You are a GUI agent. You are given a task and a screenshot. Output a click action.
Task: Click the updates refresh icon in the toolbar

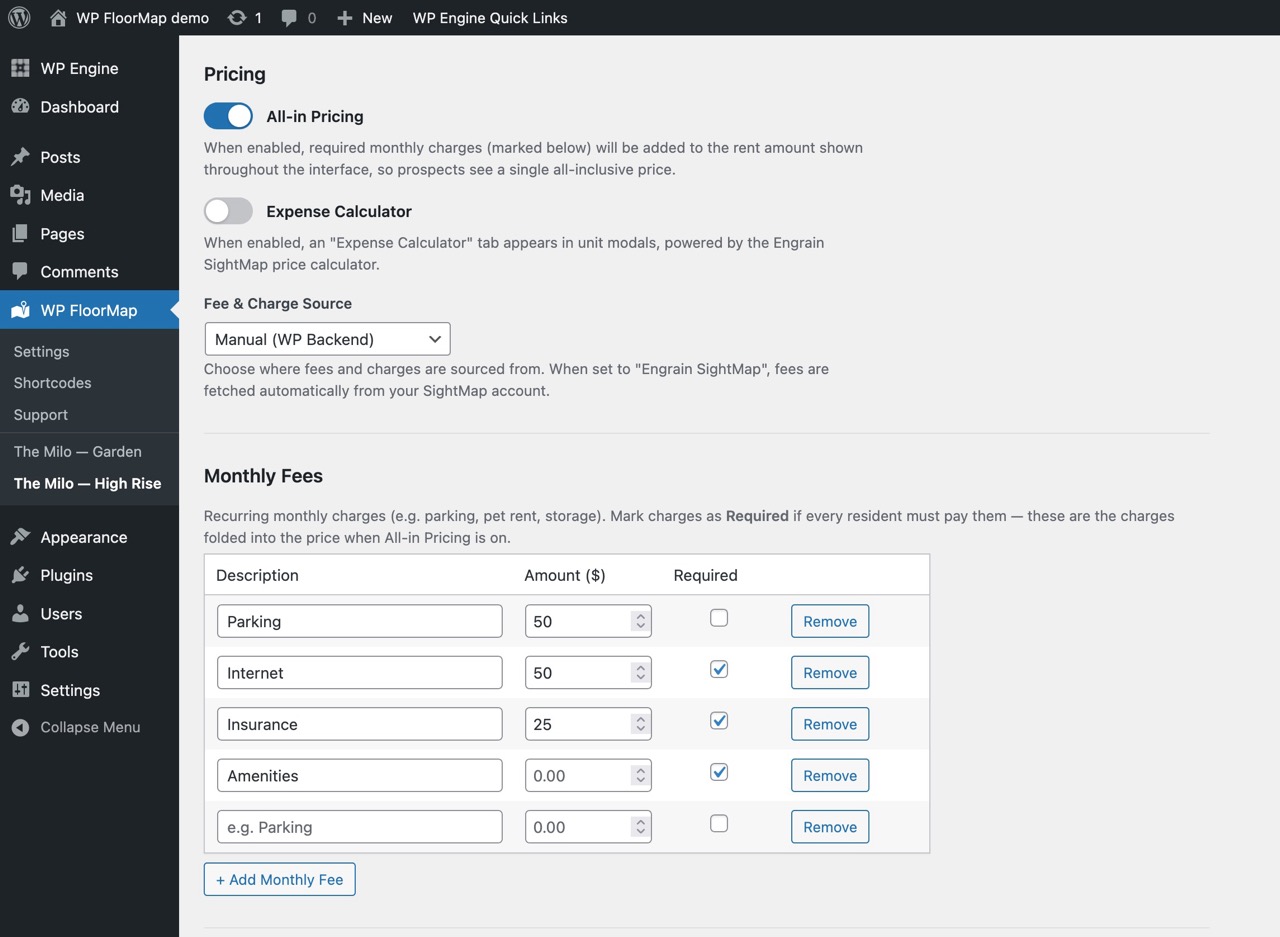pos(236,17)
